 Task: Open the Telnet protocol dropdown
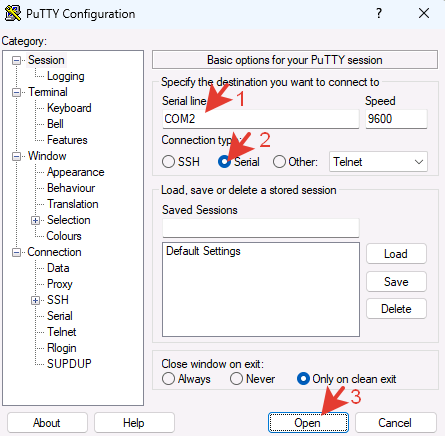[x=378, y=162]
